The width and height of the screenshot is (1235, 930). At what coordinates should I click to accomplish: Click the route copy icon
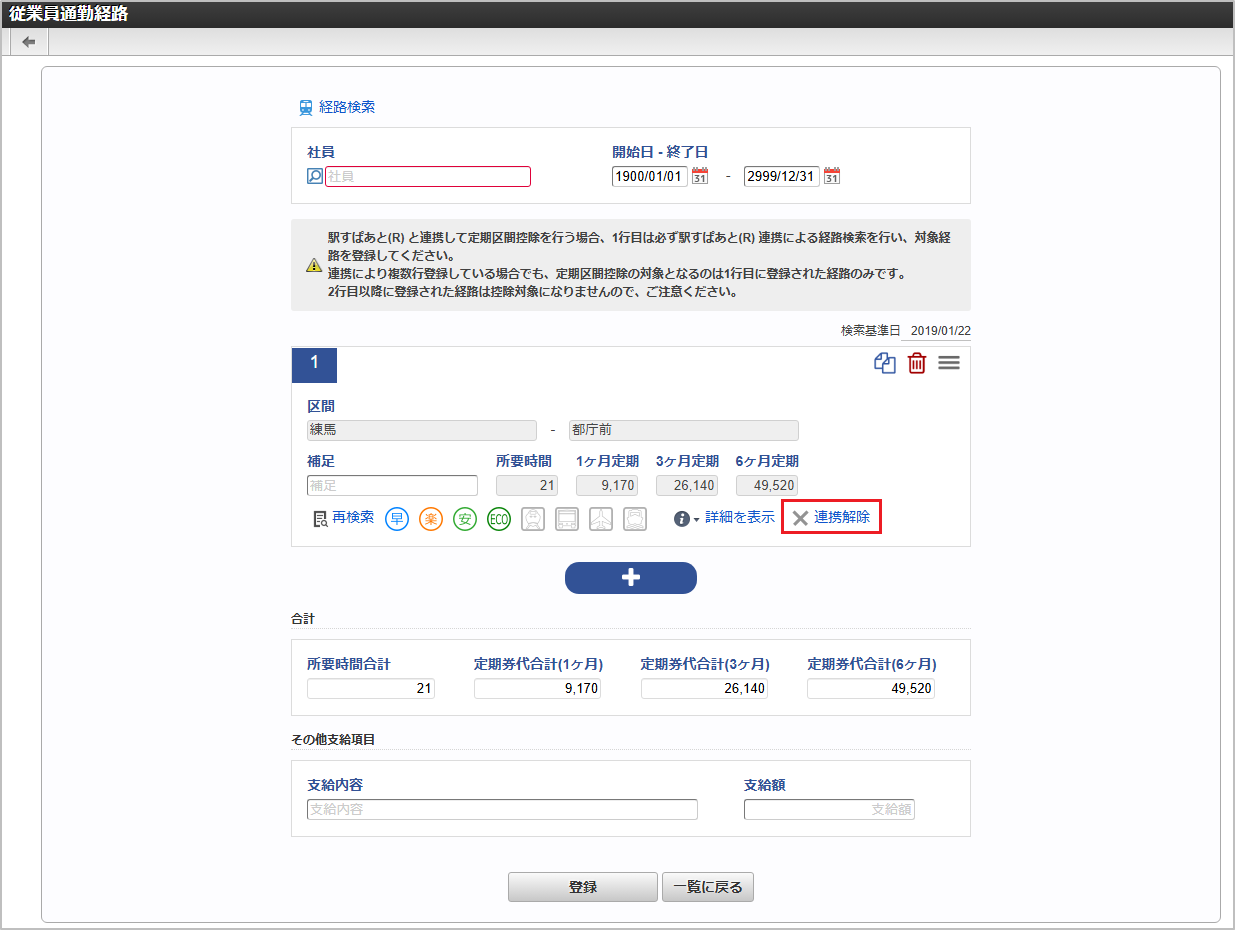pos(884,363)
